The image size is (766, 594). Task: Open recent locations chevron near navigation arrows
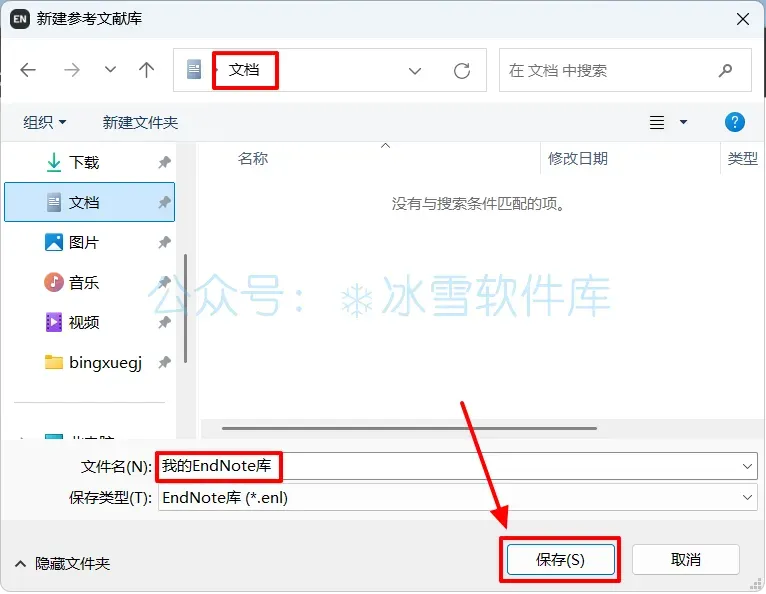pyautogui.click(x=110, y=70)
